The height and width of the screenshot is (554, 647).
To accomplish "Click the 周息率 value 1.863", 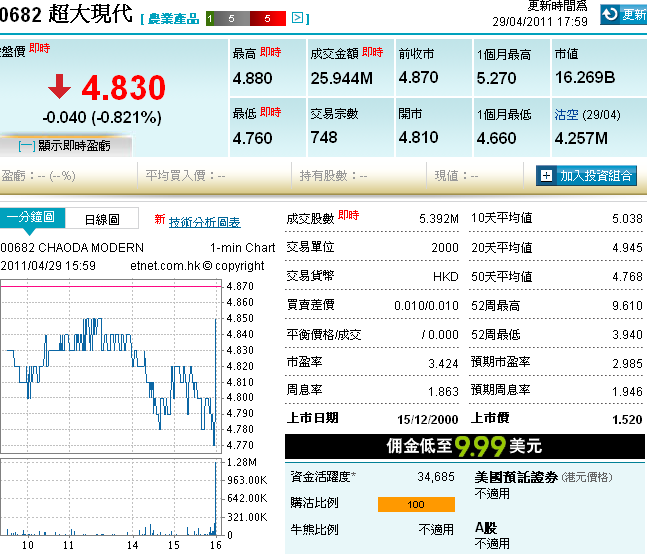I will pyautogui.click(x=443, y=391).
